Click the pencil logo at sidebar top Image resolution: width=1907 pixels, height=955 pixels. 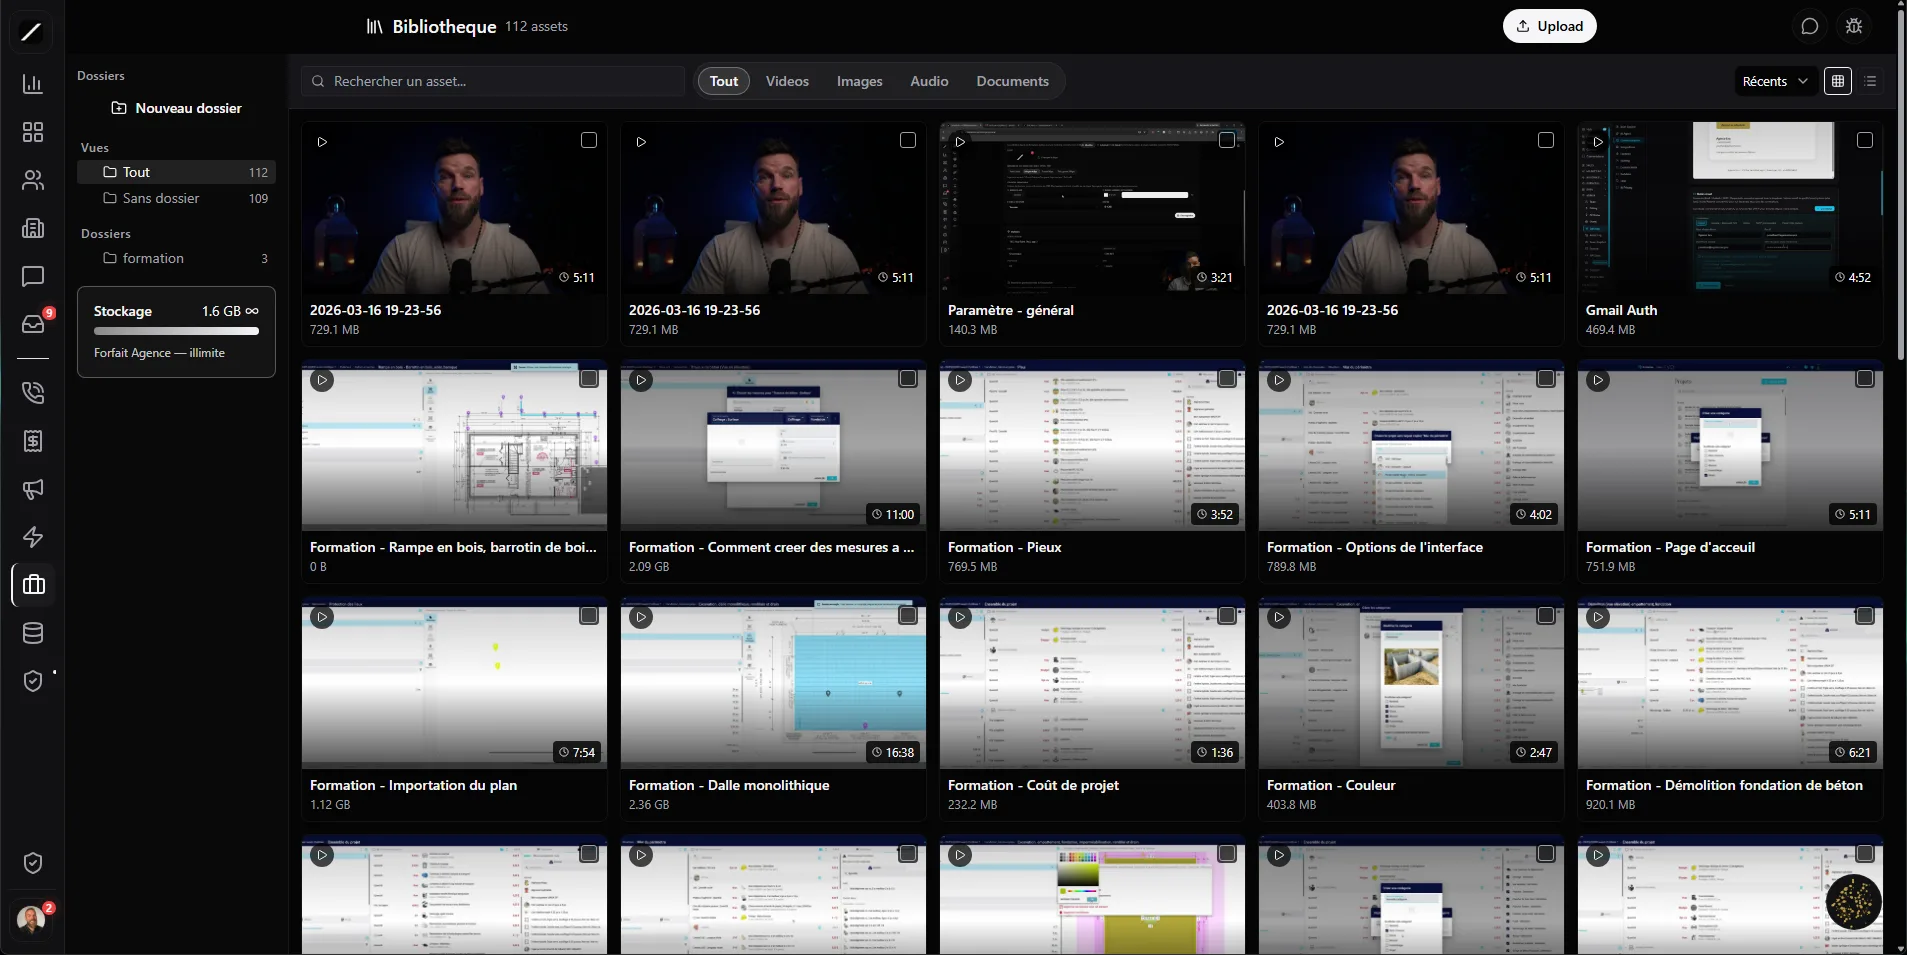pyautogui.click(x=32, y=32)
